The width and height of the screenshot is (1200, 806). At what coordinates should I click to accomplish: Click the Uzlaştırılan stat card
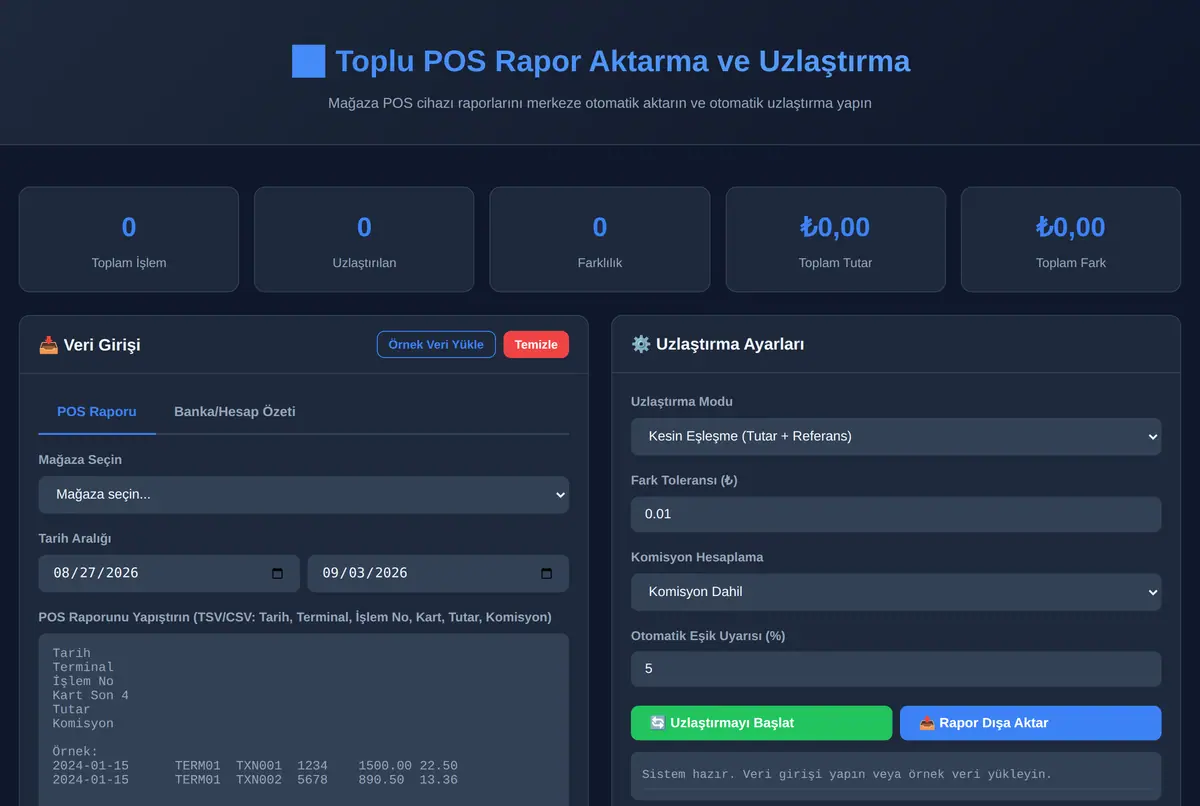(x=364, y=240)
